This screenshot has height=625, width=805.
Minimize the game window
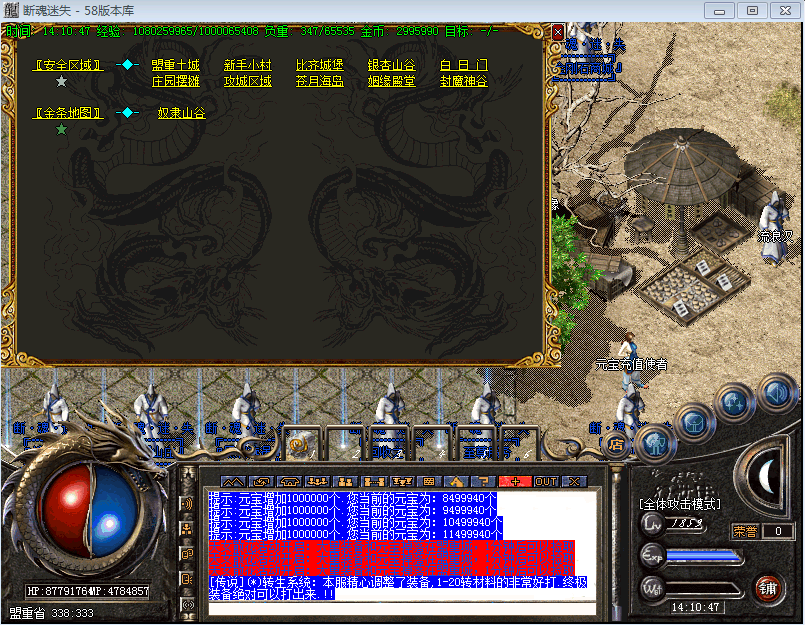(x=719, y=11)
